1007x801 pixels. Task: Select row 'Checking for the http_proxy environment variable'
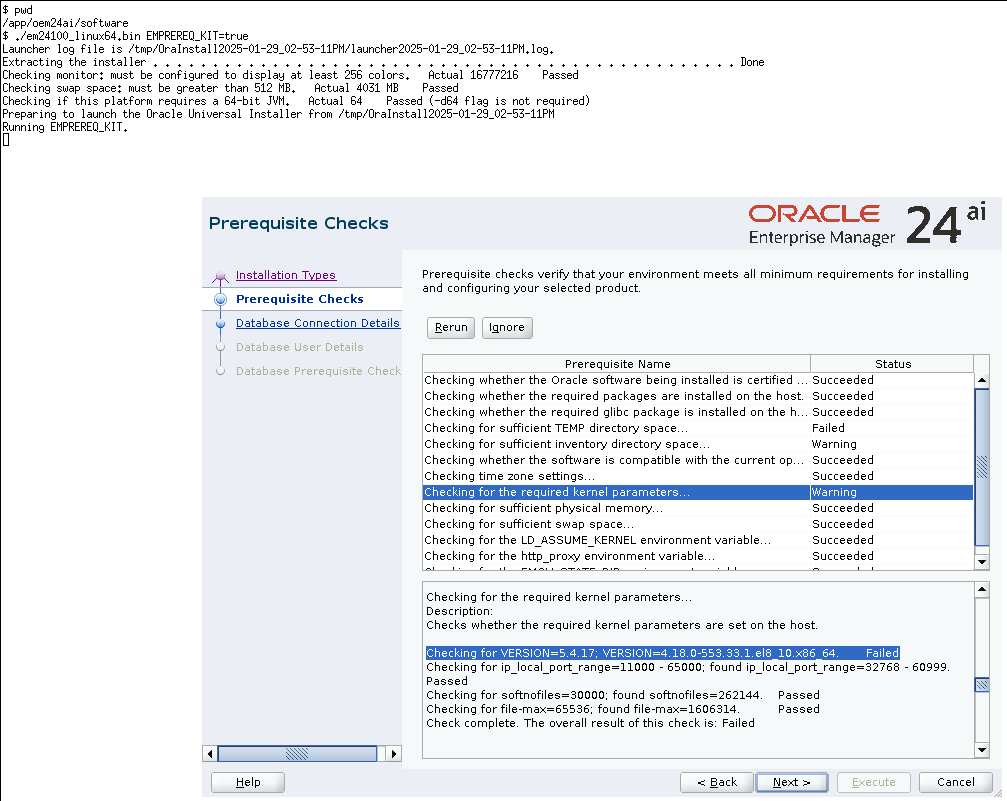(698, 556)
